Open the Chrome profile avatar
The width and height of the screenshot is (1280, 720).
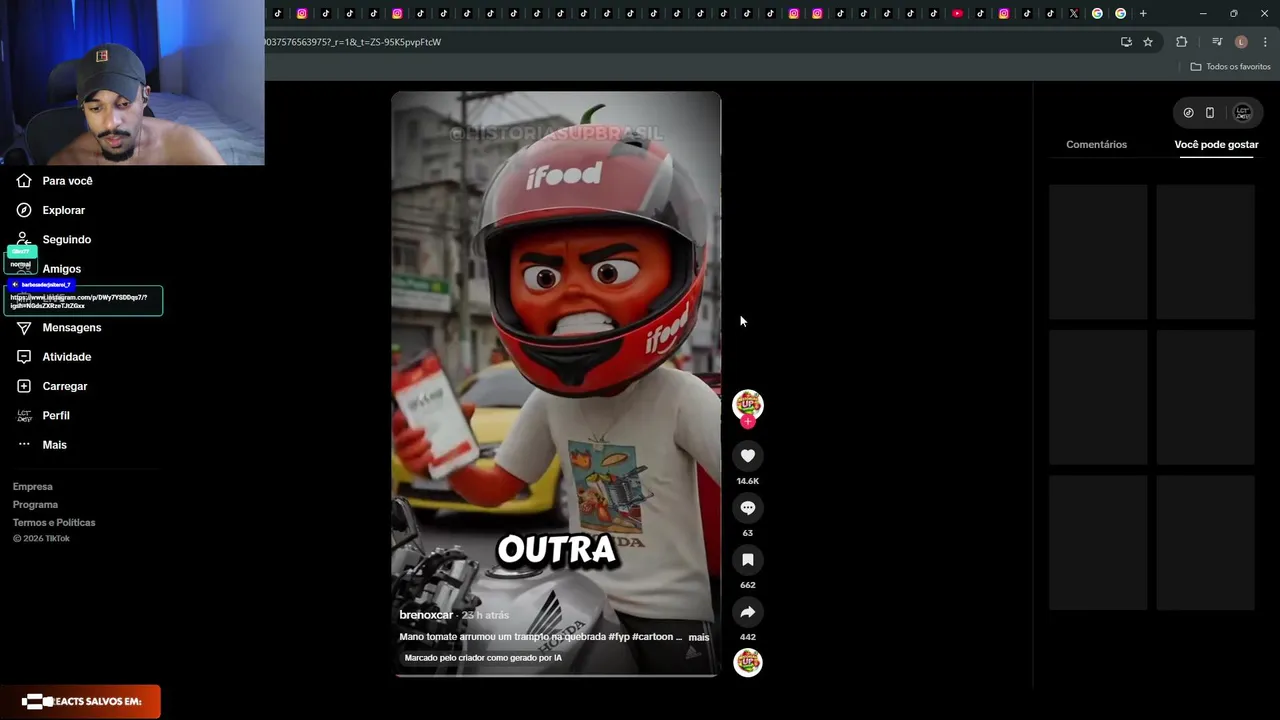click(x=1241, y=42)
